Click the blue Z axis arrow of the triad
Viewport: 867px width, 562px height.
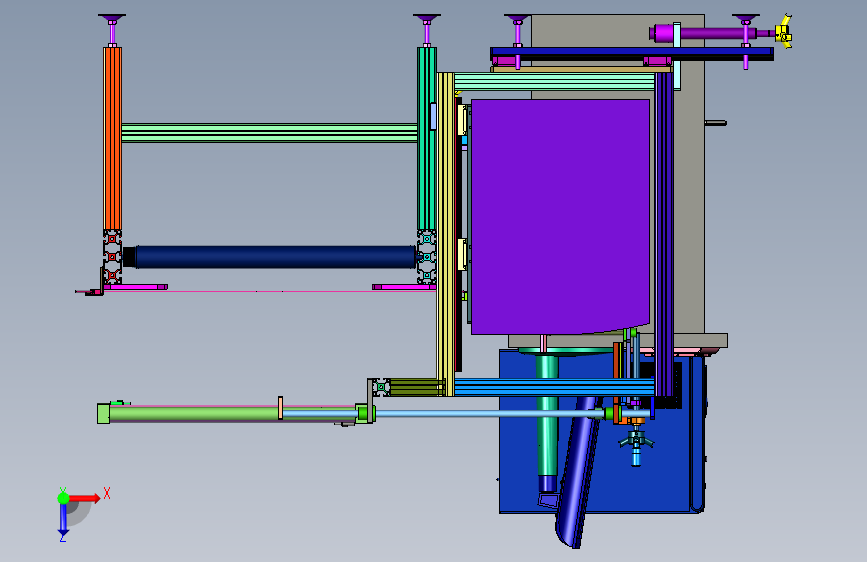[63, 519]
